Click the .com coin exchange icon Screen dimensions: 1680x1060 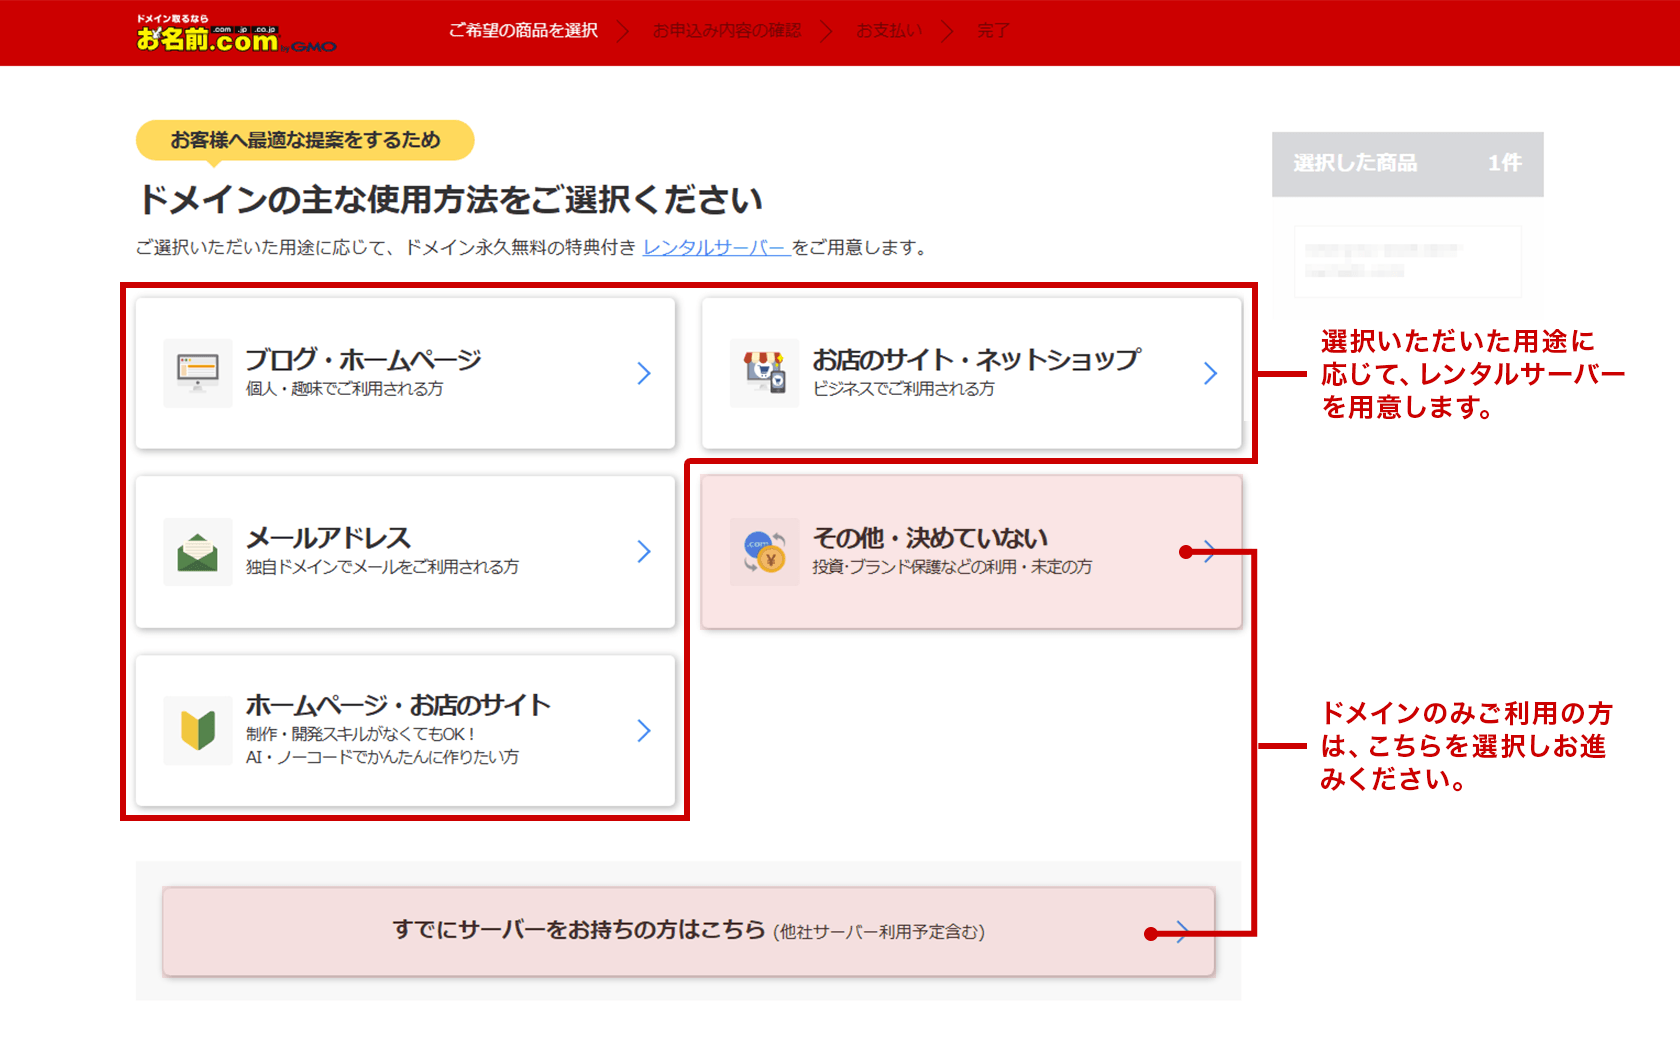(764, 551)
